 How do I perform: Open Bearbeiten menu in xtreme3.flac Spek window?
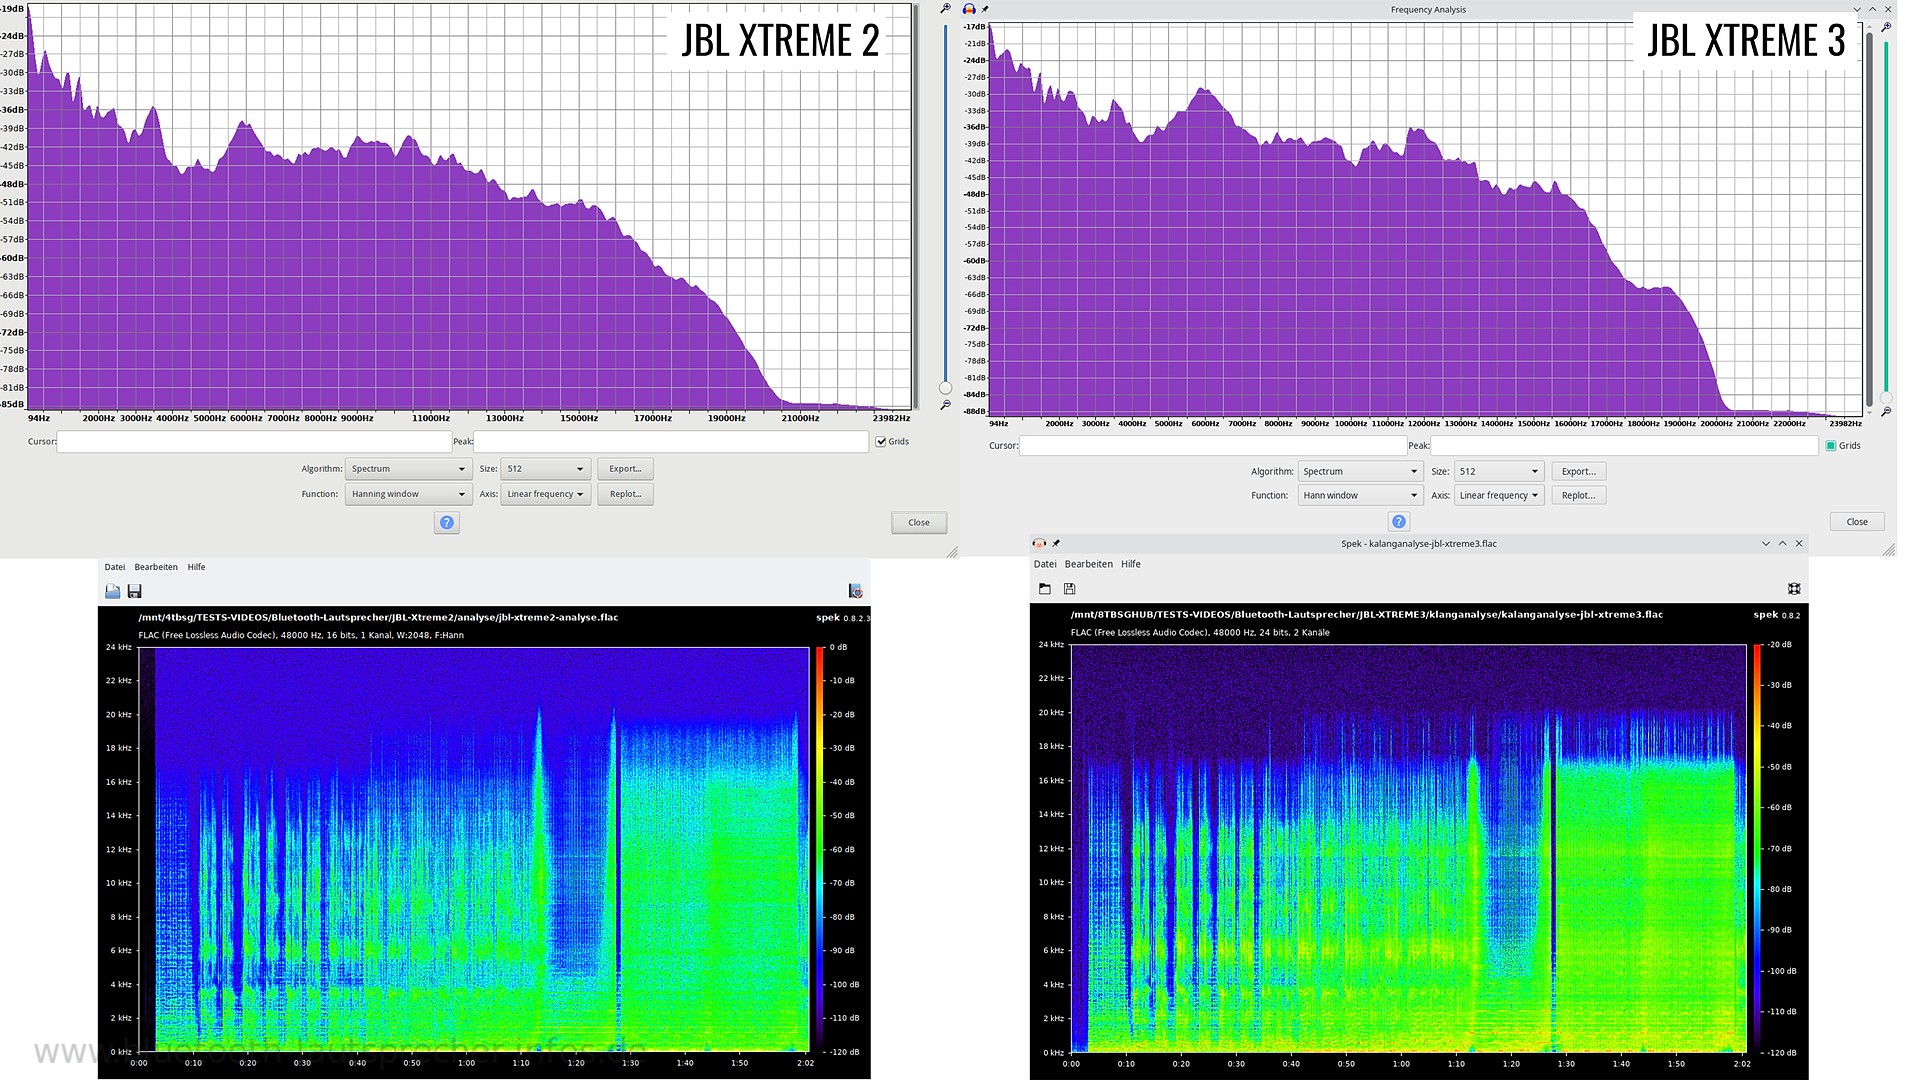1089,564
